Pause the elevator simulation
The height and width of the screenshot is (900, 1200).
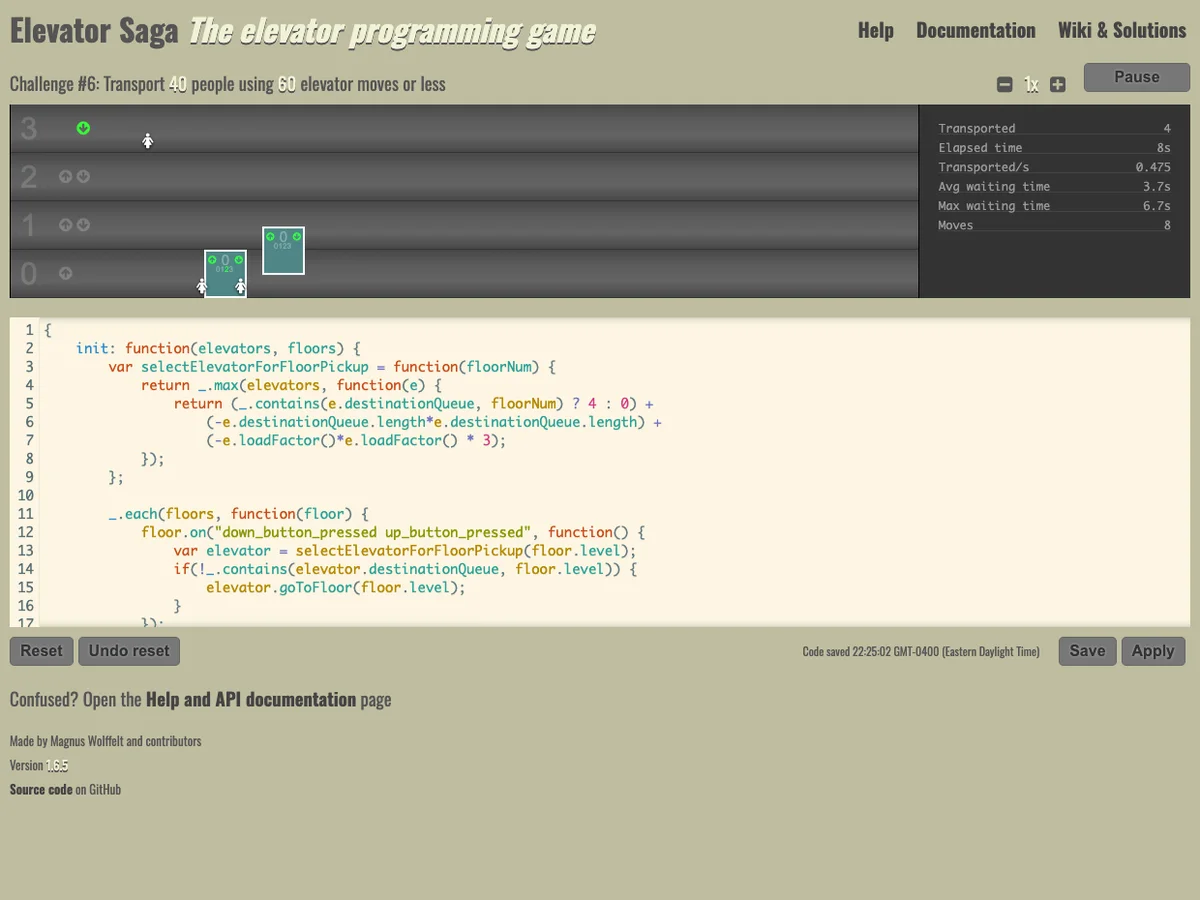point(1137,77)
